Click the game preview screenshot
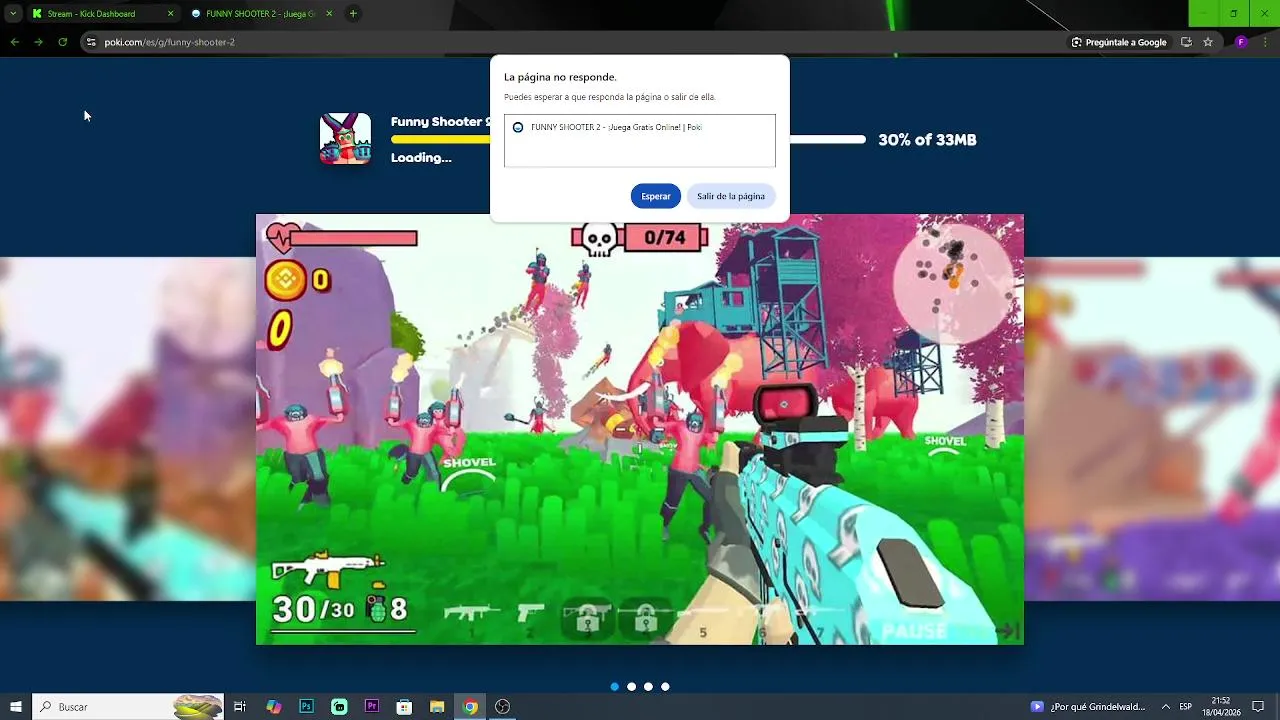The image size is (1280, 720). pos(640,429)
